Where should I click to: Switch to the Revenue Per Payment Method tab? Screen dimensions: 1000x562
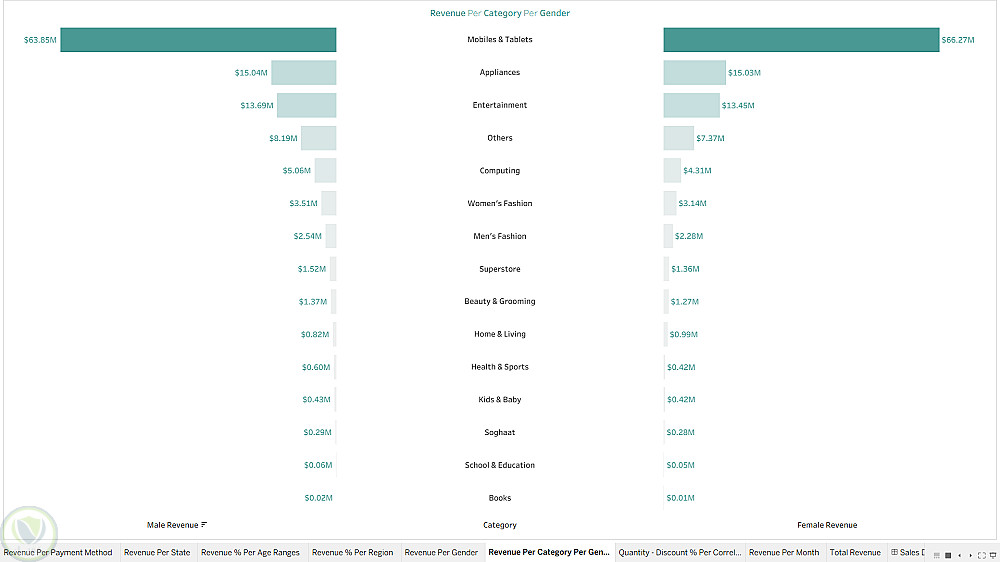point(58,552)
